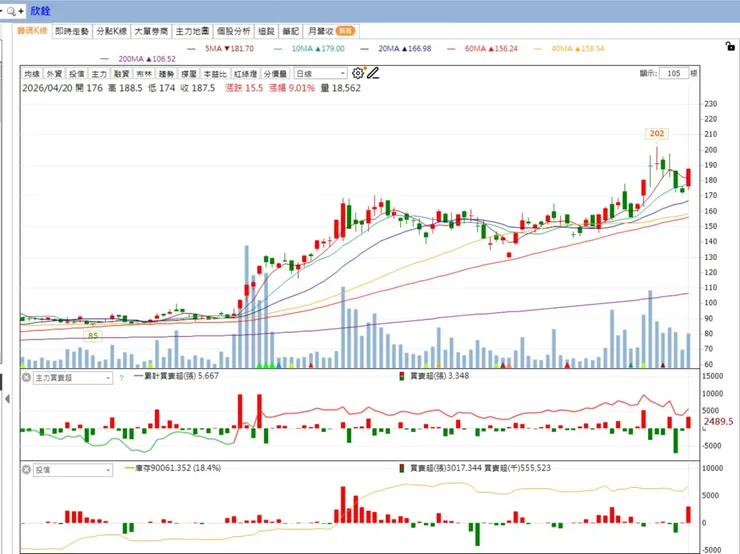
Task: Switch to the 主力地圖 tab
Action: (192, 31)
